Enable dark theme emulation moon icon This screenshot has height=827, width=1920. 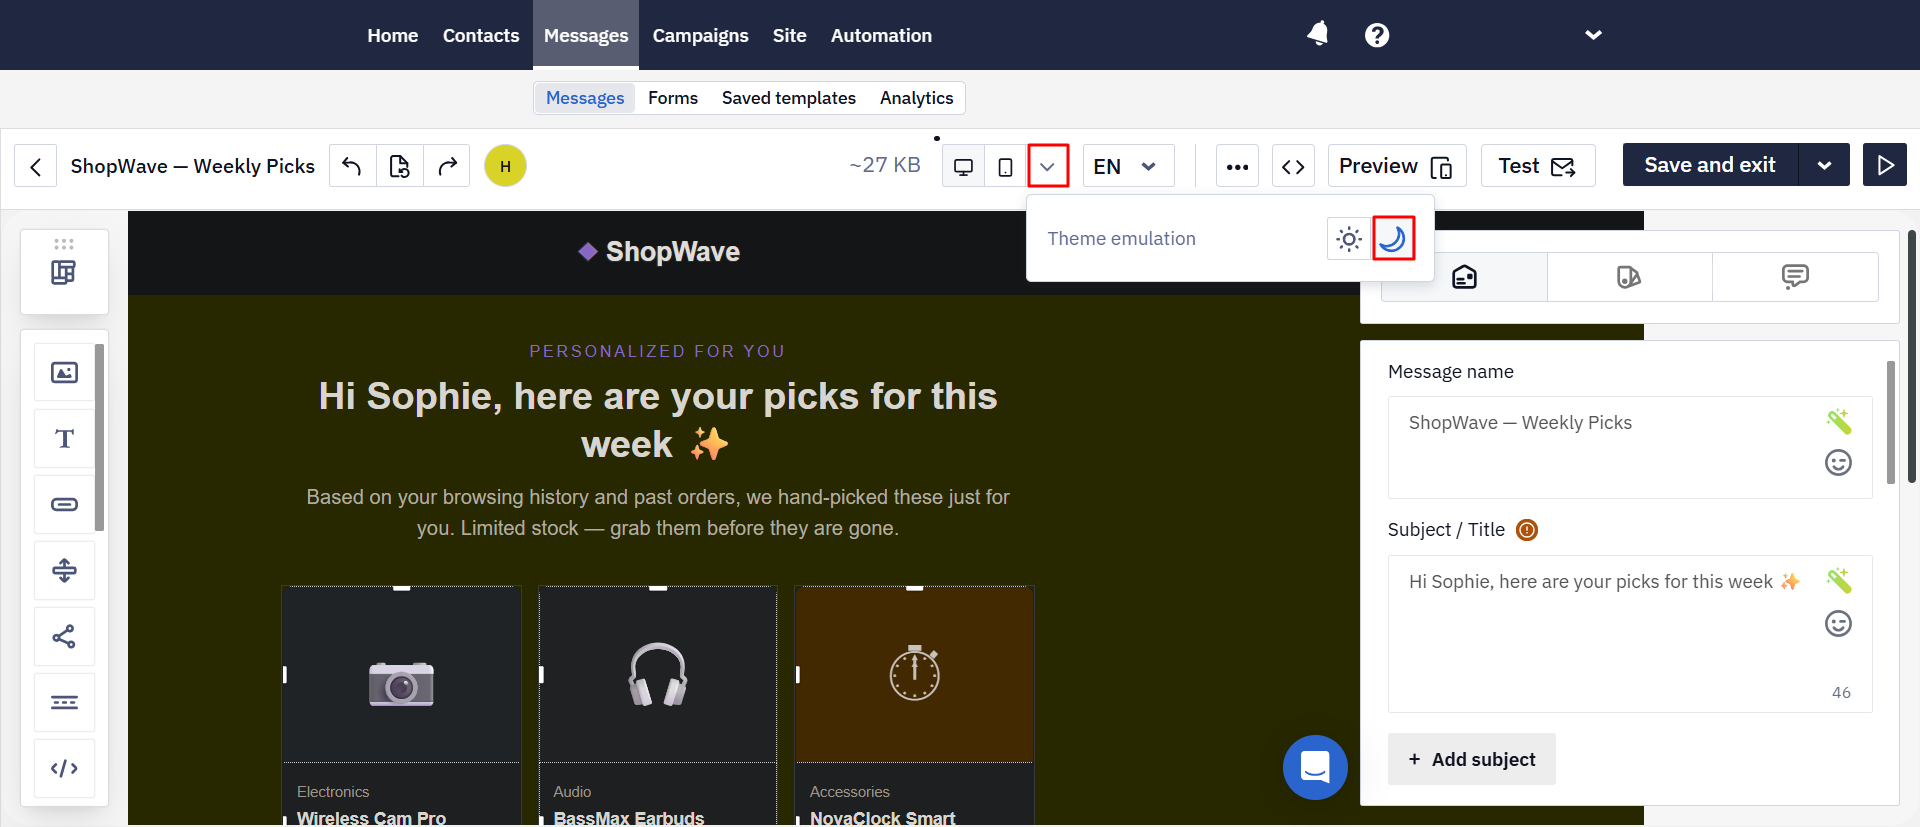tap(1393, 239)
